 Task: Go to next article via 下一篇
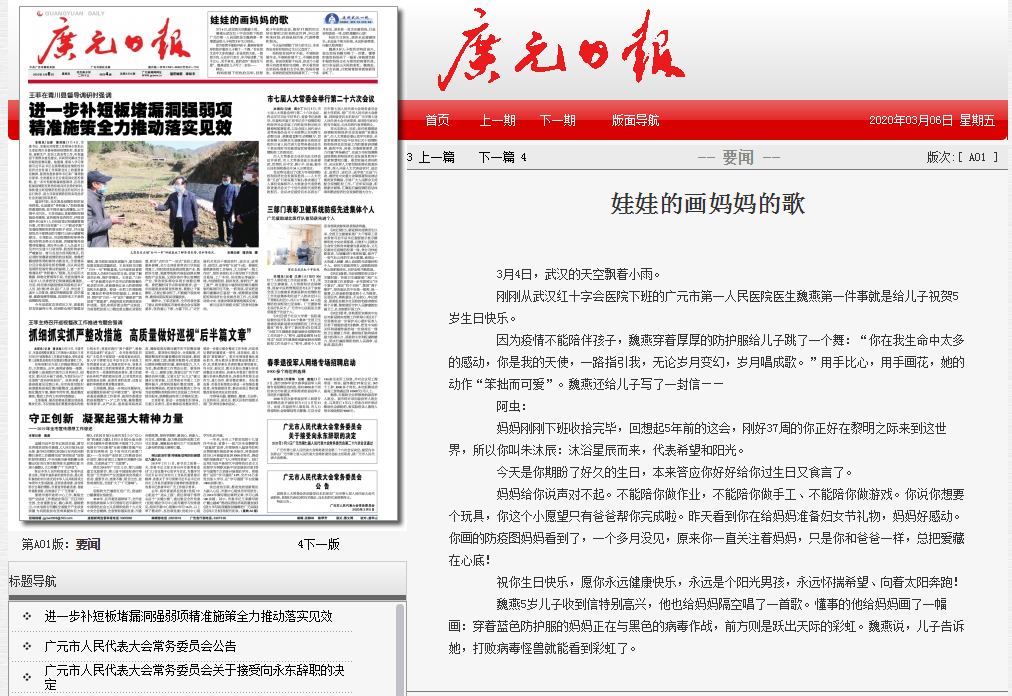point(495,157)
